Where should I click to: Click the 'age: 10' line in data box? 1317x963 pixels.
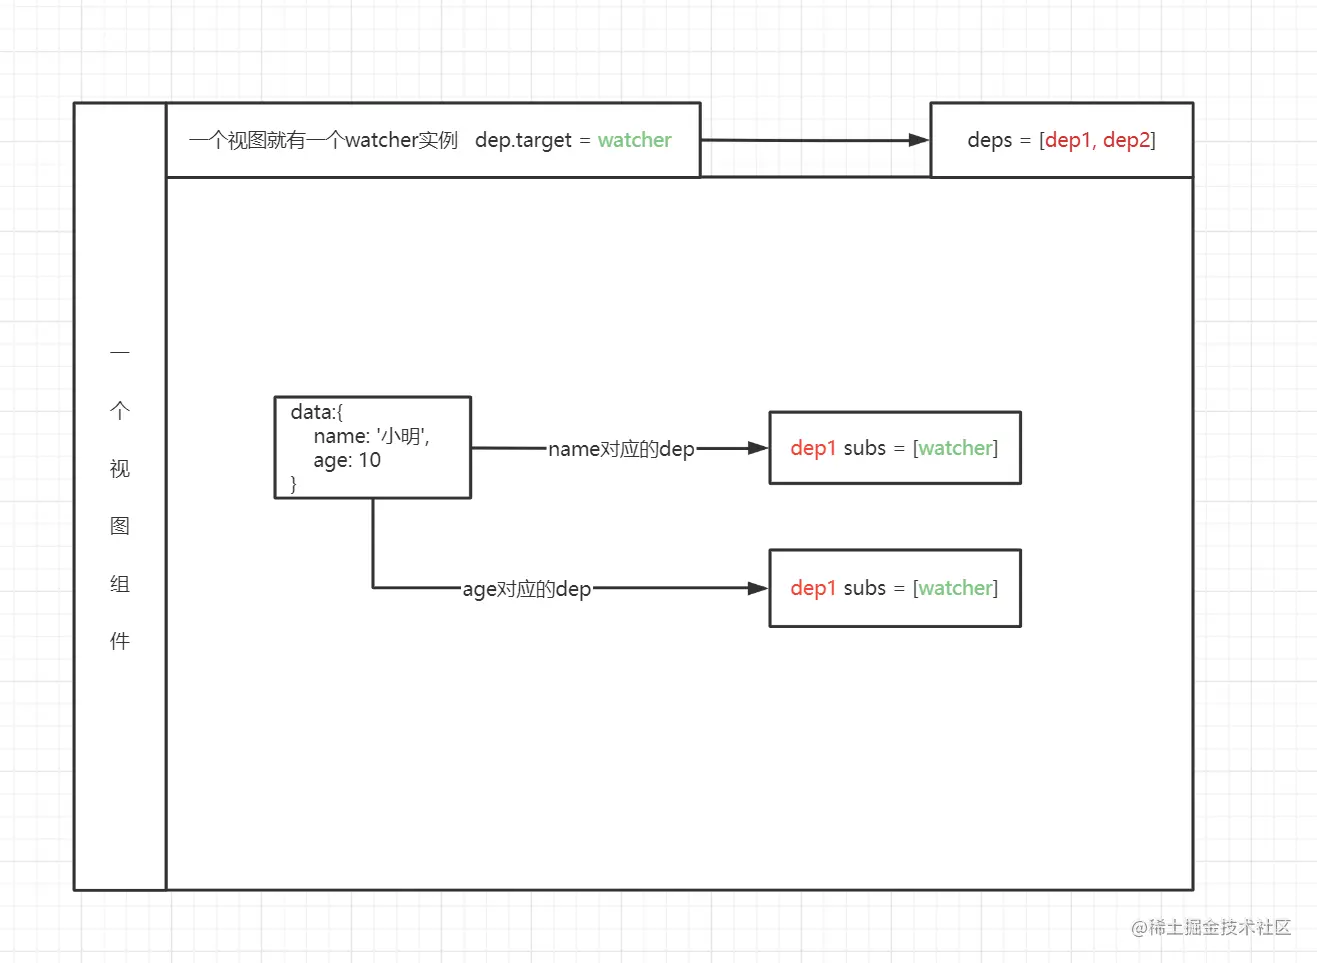pyautogui.click(x=347, y=460)
